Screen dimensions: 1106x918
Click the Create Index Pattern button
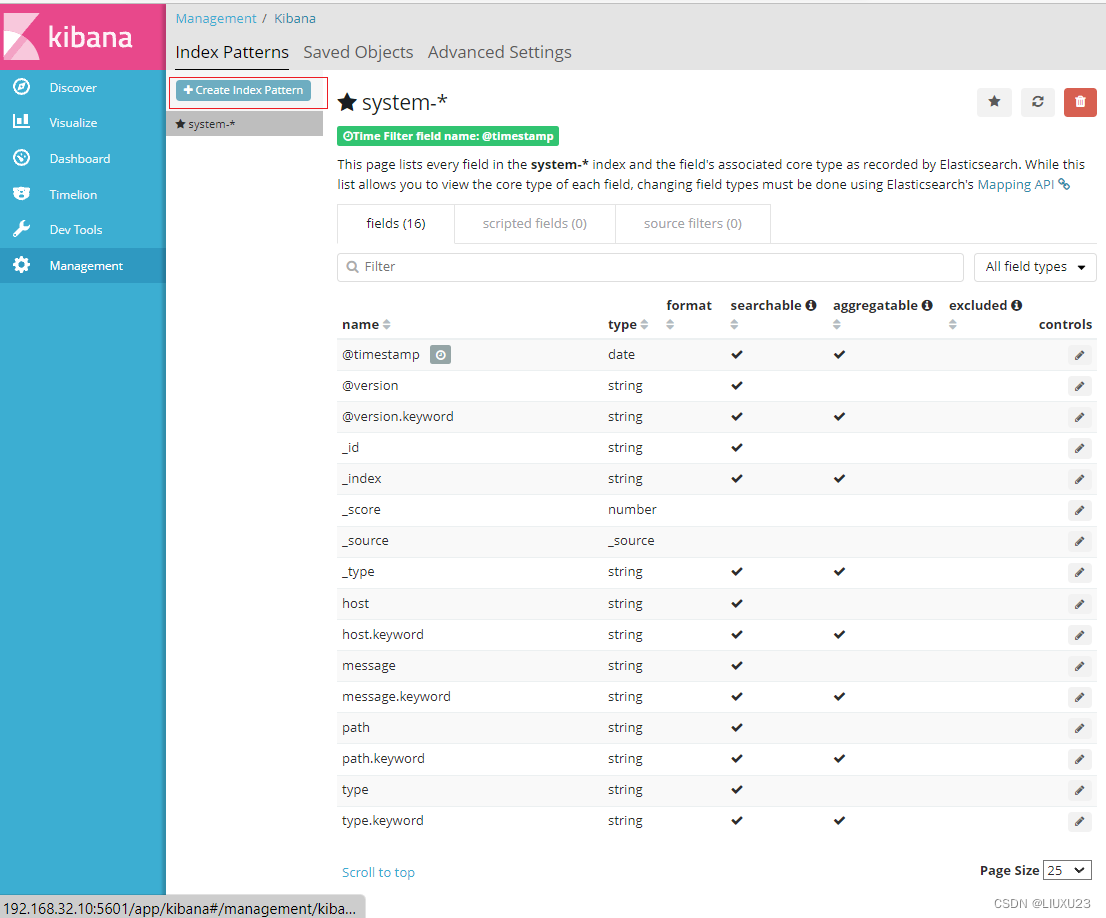click(x=243, y=90)
